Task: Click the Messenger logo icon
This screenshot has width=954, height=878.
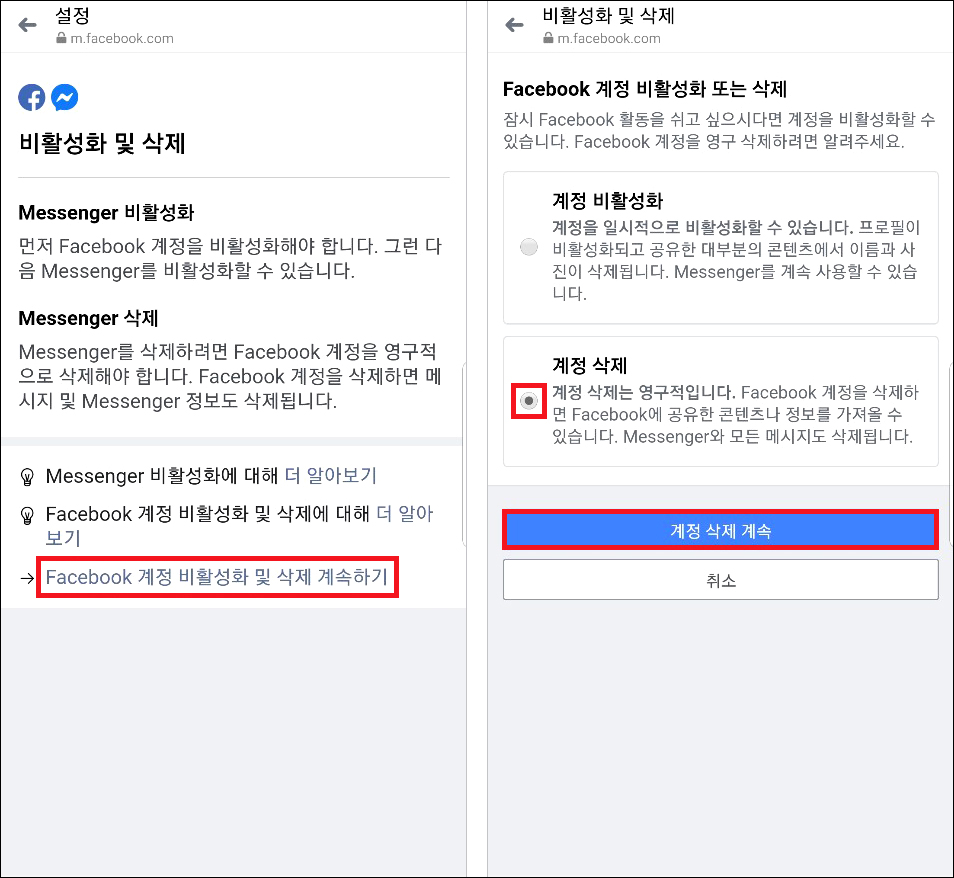Action: [64, 97]
